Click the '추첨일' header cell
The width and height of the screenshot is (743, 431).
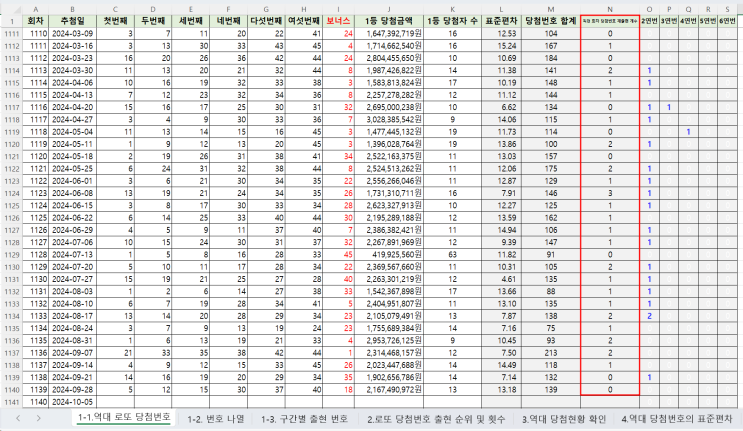click(x=72, y=21)
